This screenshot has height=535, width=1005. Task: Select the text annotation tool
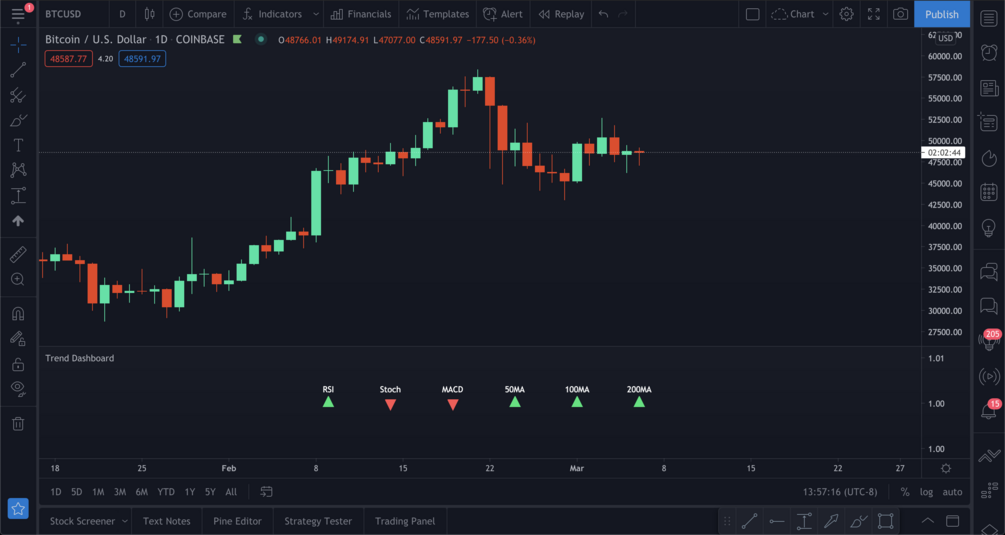(x=18, y=145)
